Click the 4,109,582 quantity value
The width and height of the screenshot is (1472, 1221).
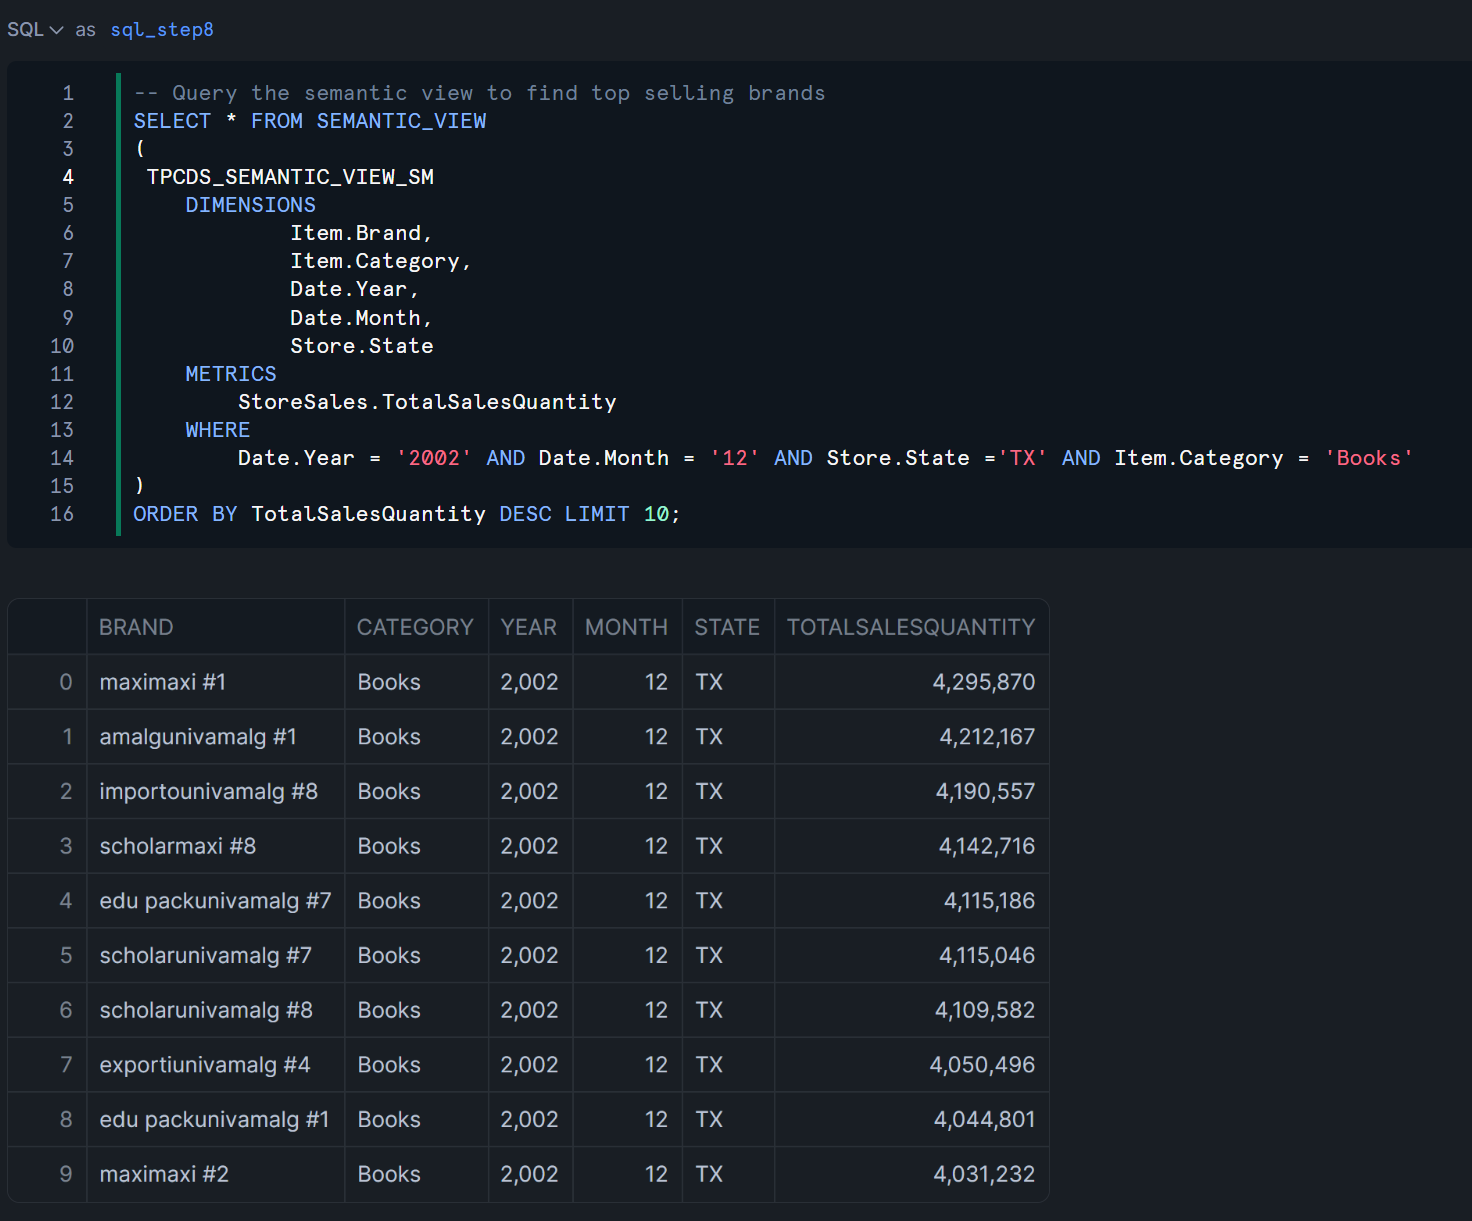[985, 1010]
